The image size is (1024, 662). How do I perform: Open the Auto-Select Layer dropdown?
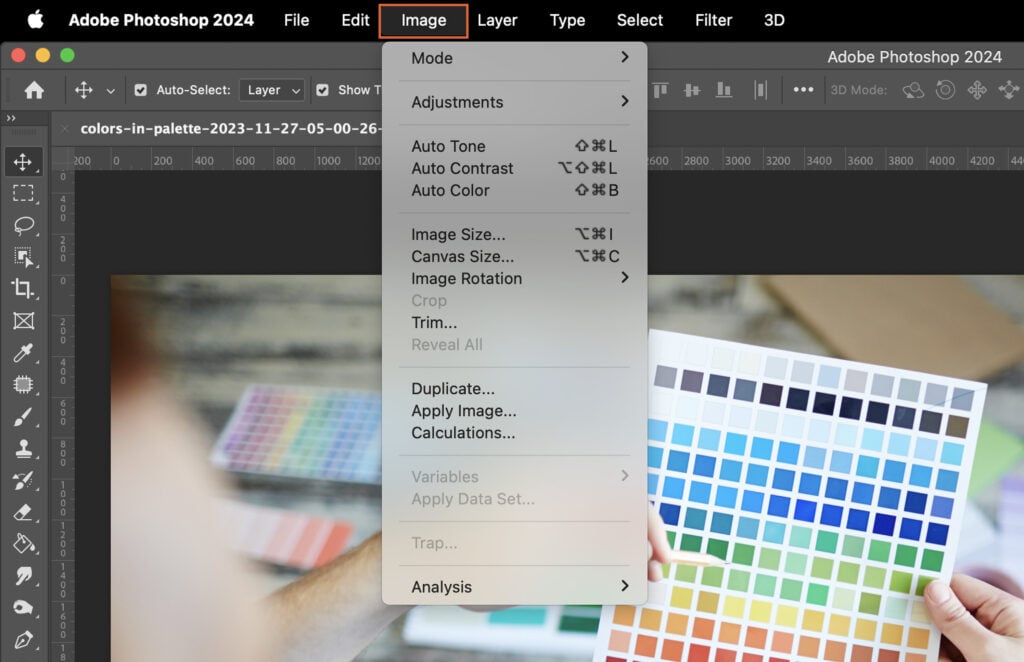tap(271, 89)
